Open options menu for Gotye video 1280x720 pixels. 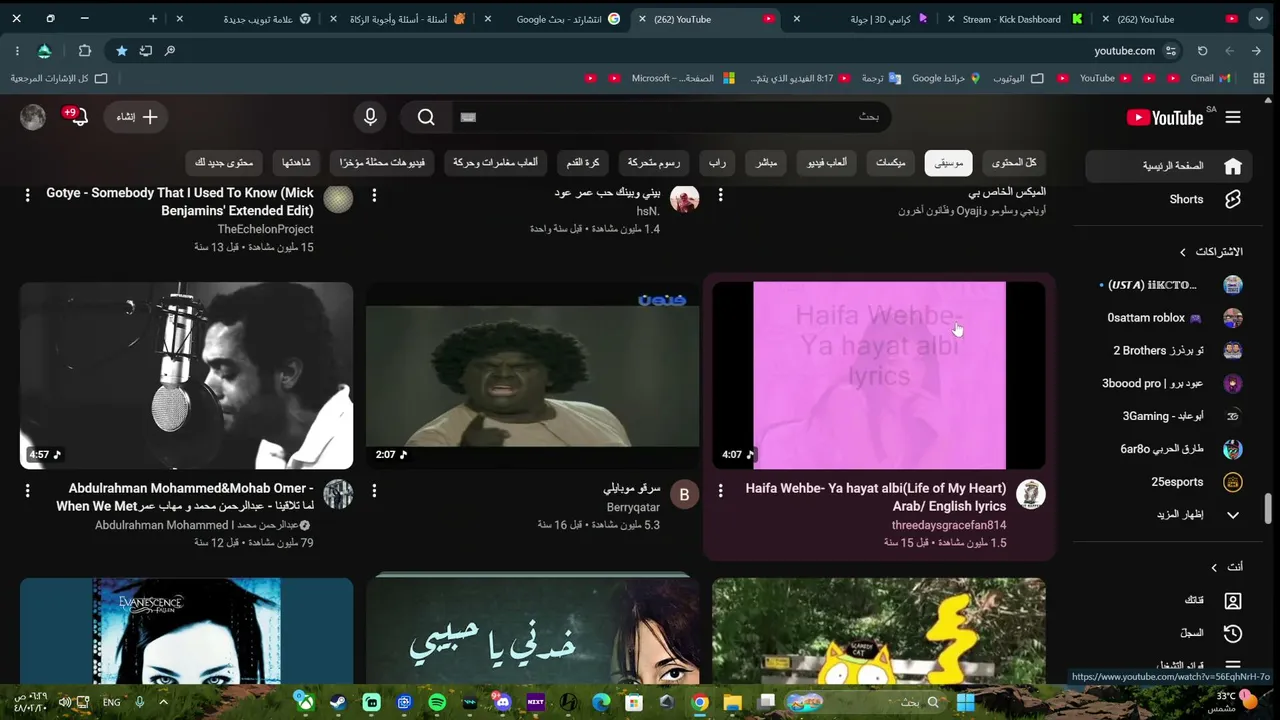coord(28,195)
